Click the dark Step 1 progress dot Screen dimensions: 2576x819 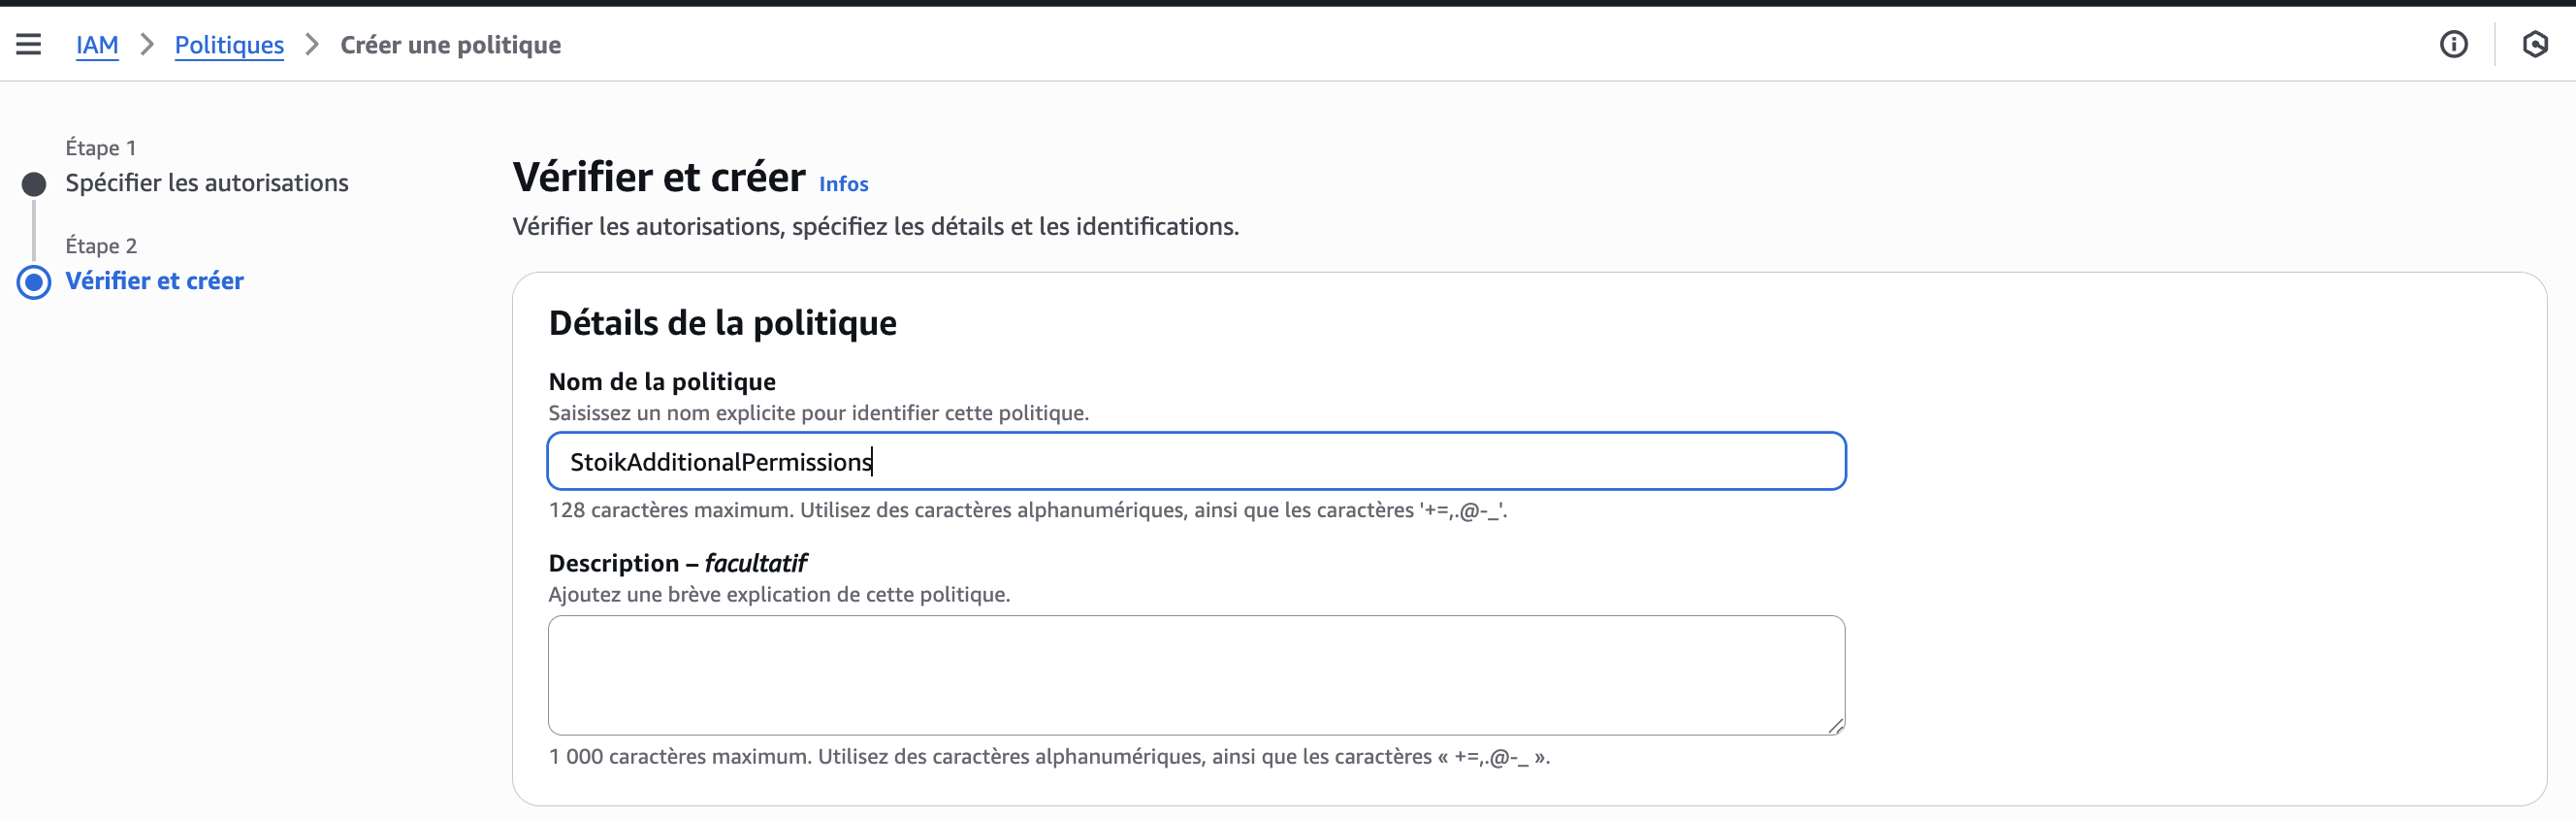[x=34, y=184]
